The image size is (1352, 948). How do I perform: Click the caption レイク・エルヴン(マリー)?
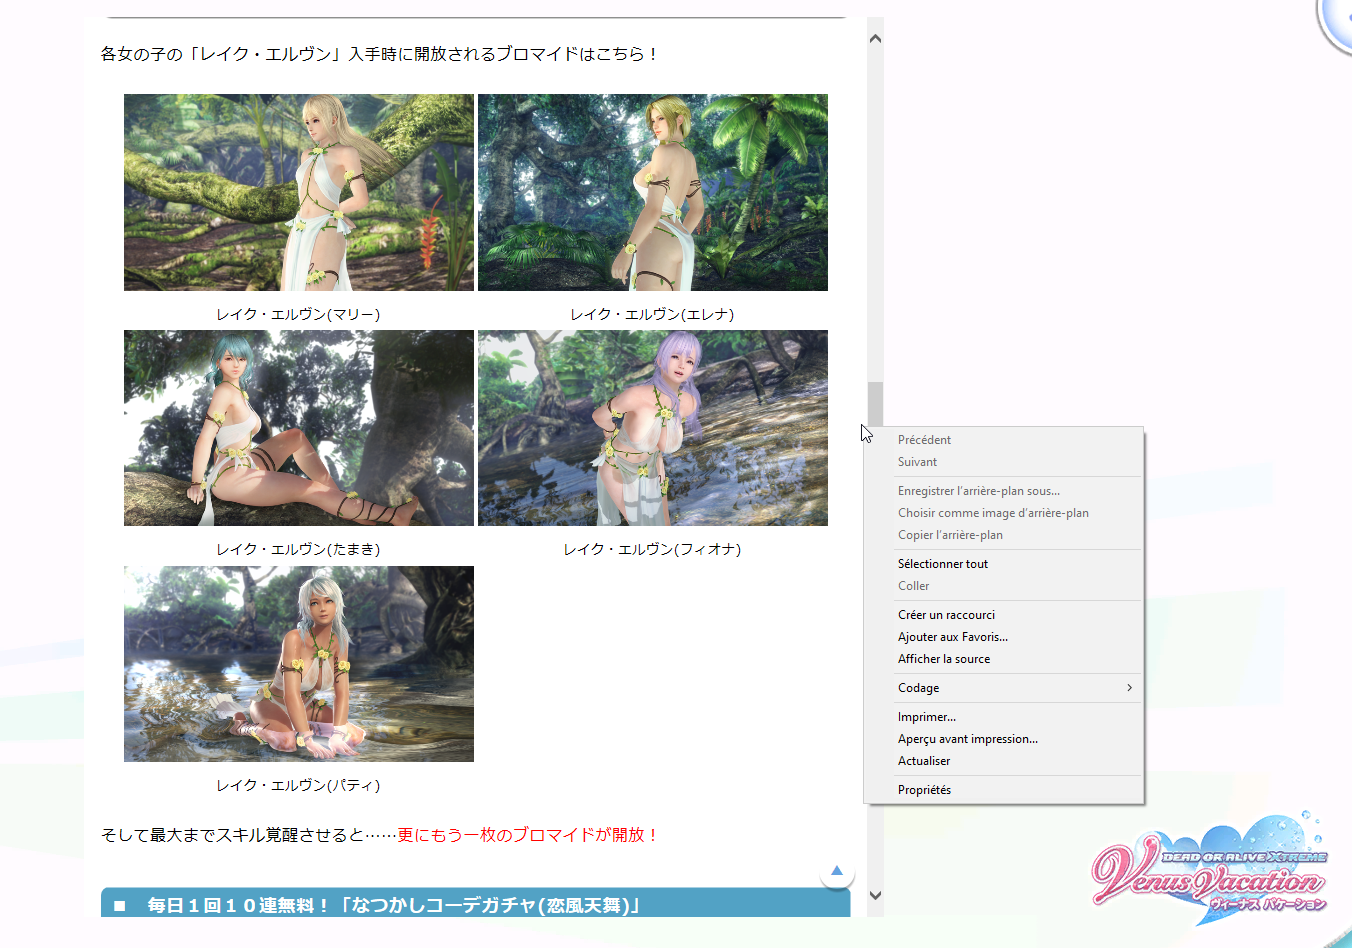tap(298, 314)
